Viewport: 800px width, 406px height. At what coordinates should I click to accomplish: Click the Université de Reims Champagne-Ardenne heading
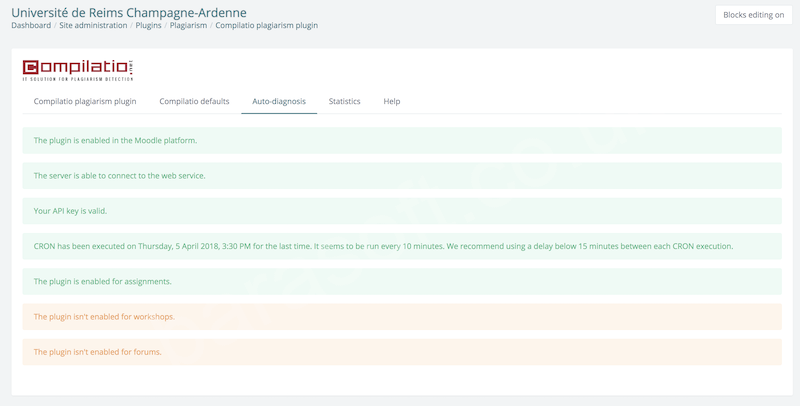[129, 12]
